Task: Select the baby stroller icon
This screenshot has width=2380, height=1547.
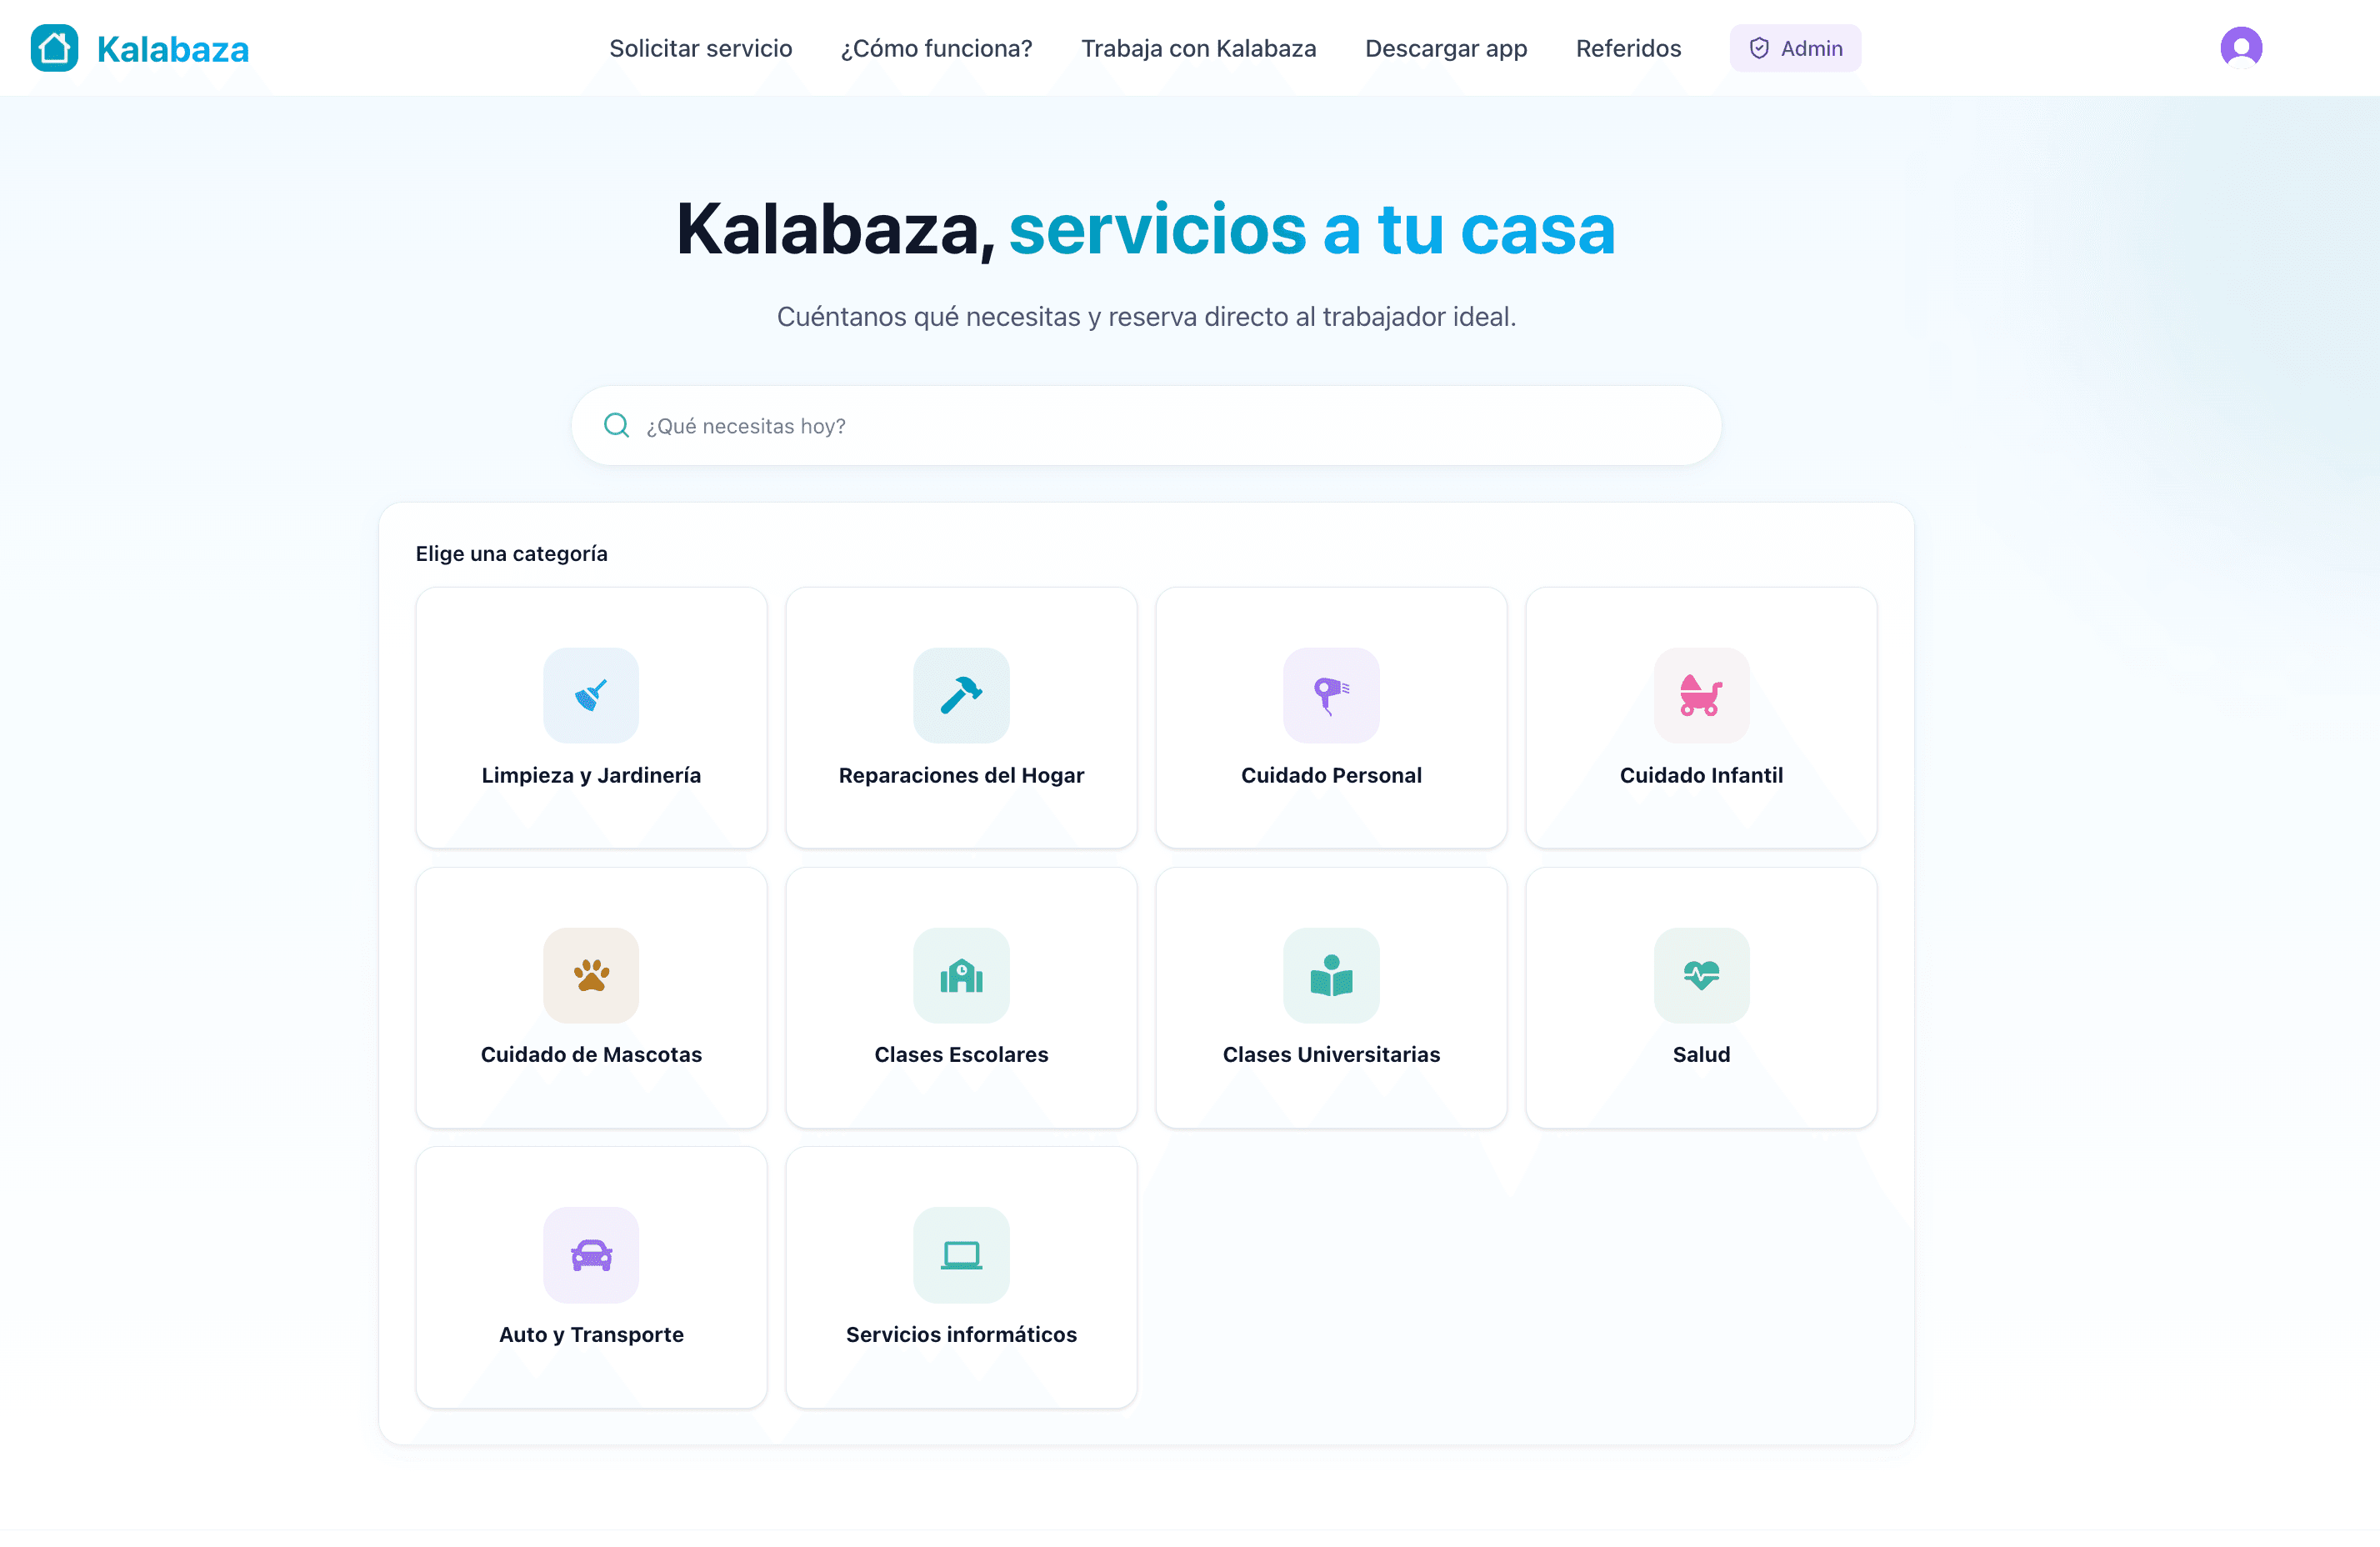Action: (1701, 695)
